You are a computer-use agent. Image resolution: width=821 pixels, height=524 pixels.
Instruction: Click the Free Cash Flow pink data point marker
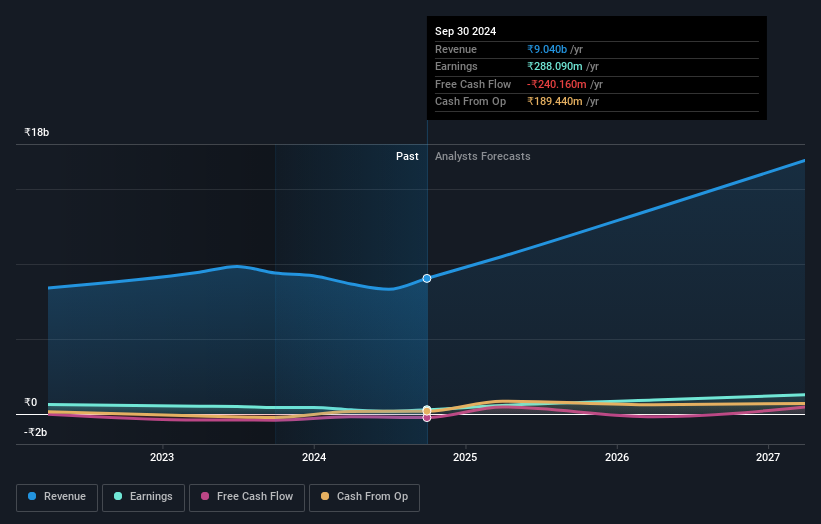coord(427,418)
